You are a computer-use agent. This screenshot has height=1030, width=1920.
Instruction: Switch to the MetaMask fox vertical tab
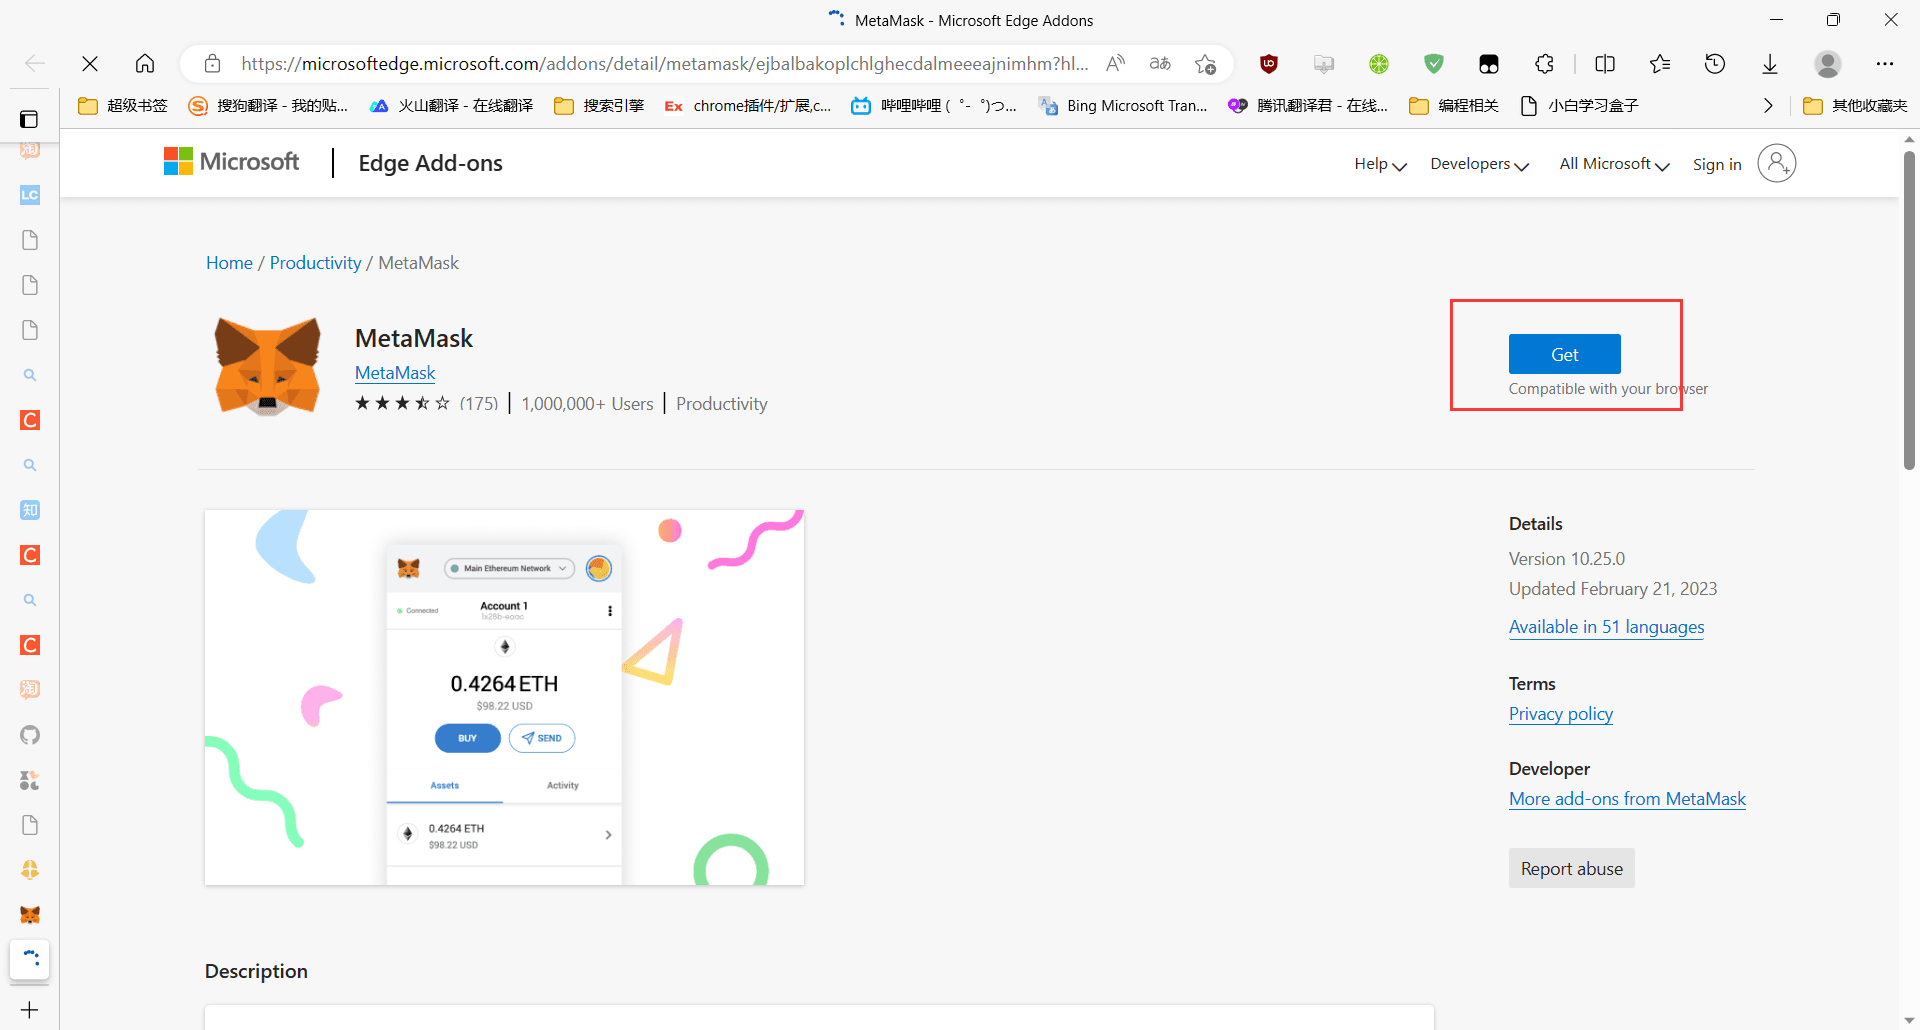point(30,915)
